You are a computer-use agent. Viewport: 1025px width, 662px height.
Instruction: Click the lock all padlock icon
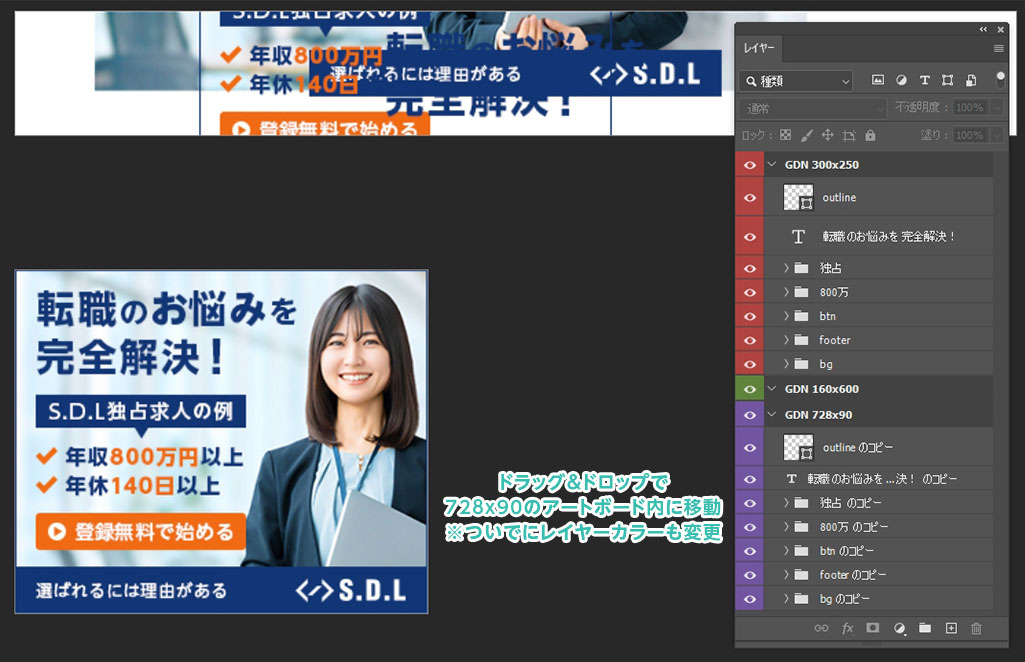870,135
